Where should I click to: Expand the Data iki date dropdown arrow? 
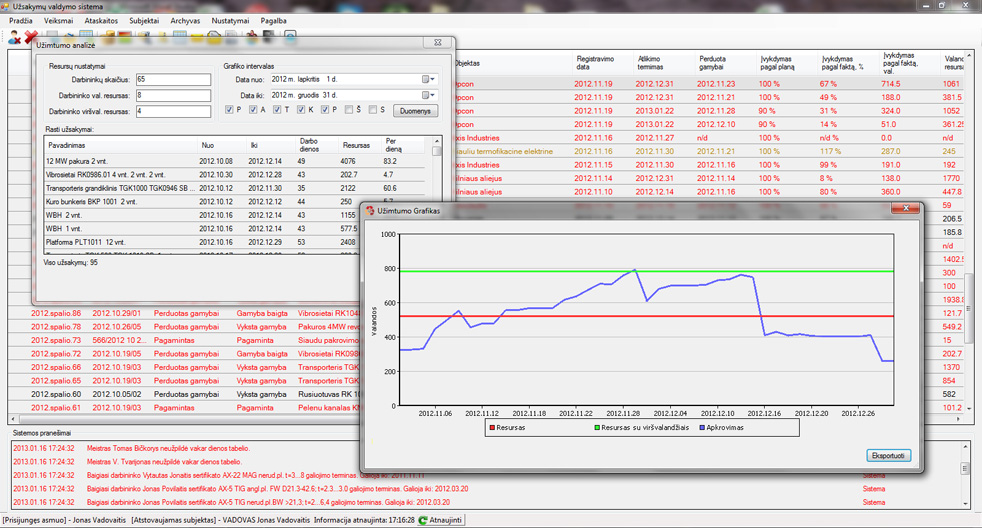[433, 95]
